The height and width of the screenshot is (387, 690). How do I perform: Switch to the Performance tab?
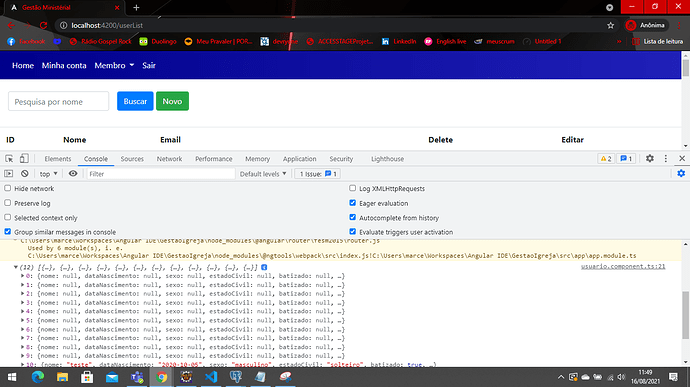pyautogui.click(x=213, y=159)
